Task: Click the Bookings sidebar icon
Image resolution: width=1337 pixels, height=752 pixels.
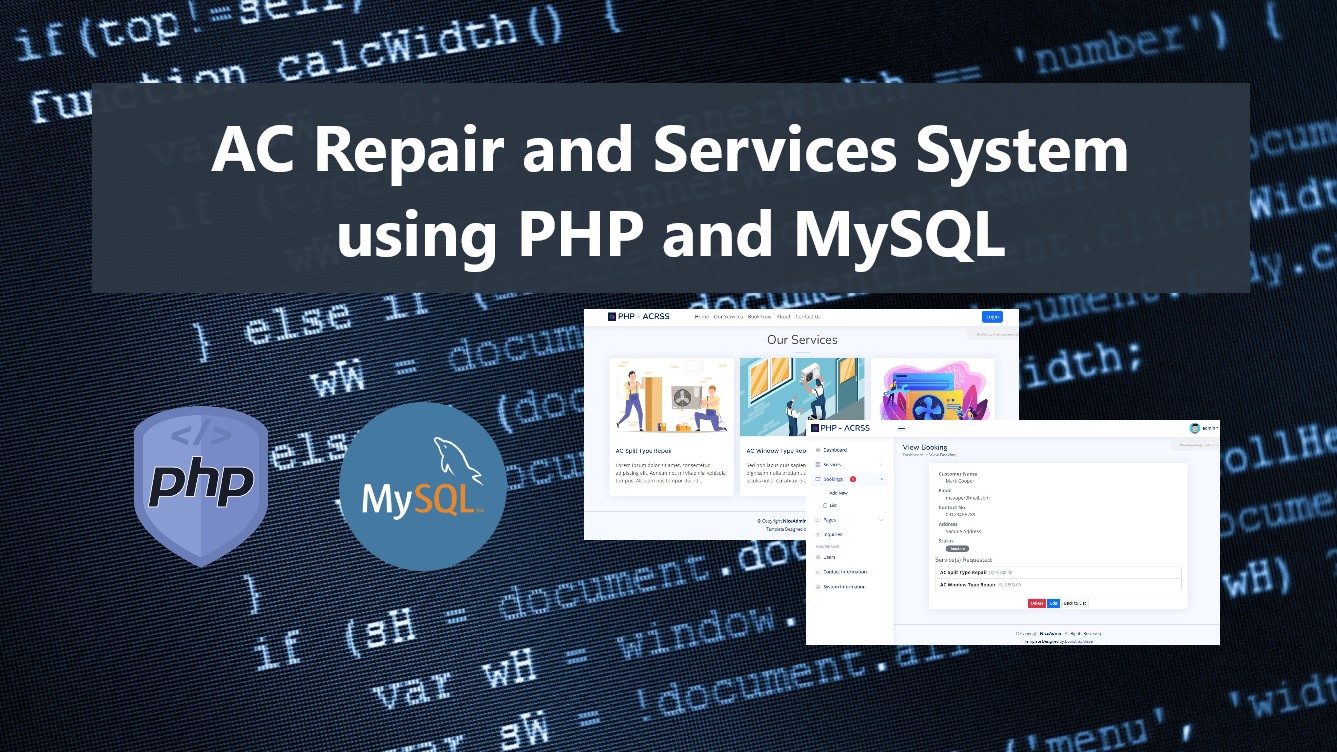Action: (818, 479)
